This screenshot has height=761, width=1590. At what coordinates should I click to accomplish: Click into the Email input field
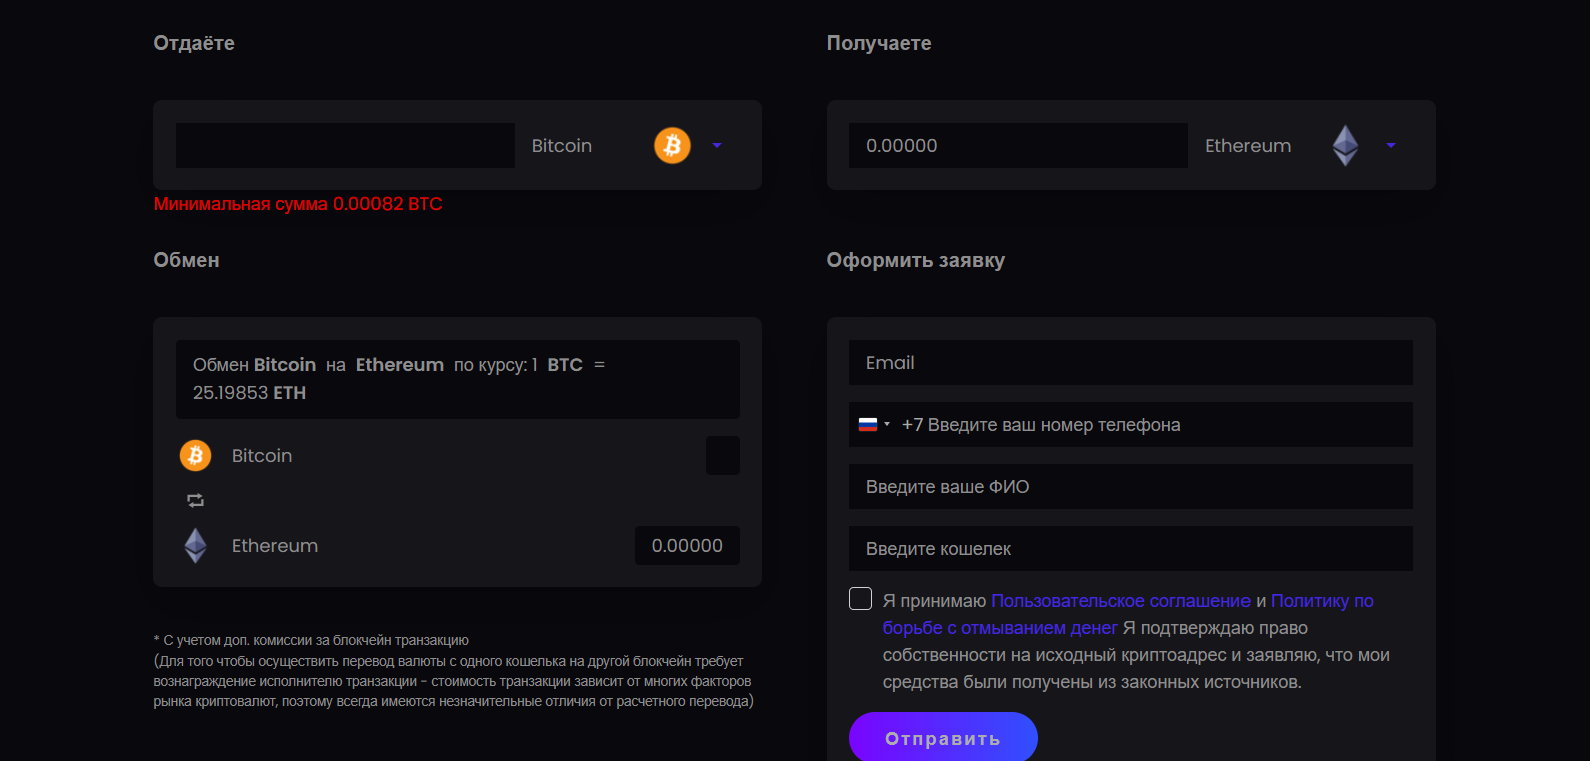click(1131, 362)
